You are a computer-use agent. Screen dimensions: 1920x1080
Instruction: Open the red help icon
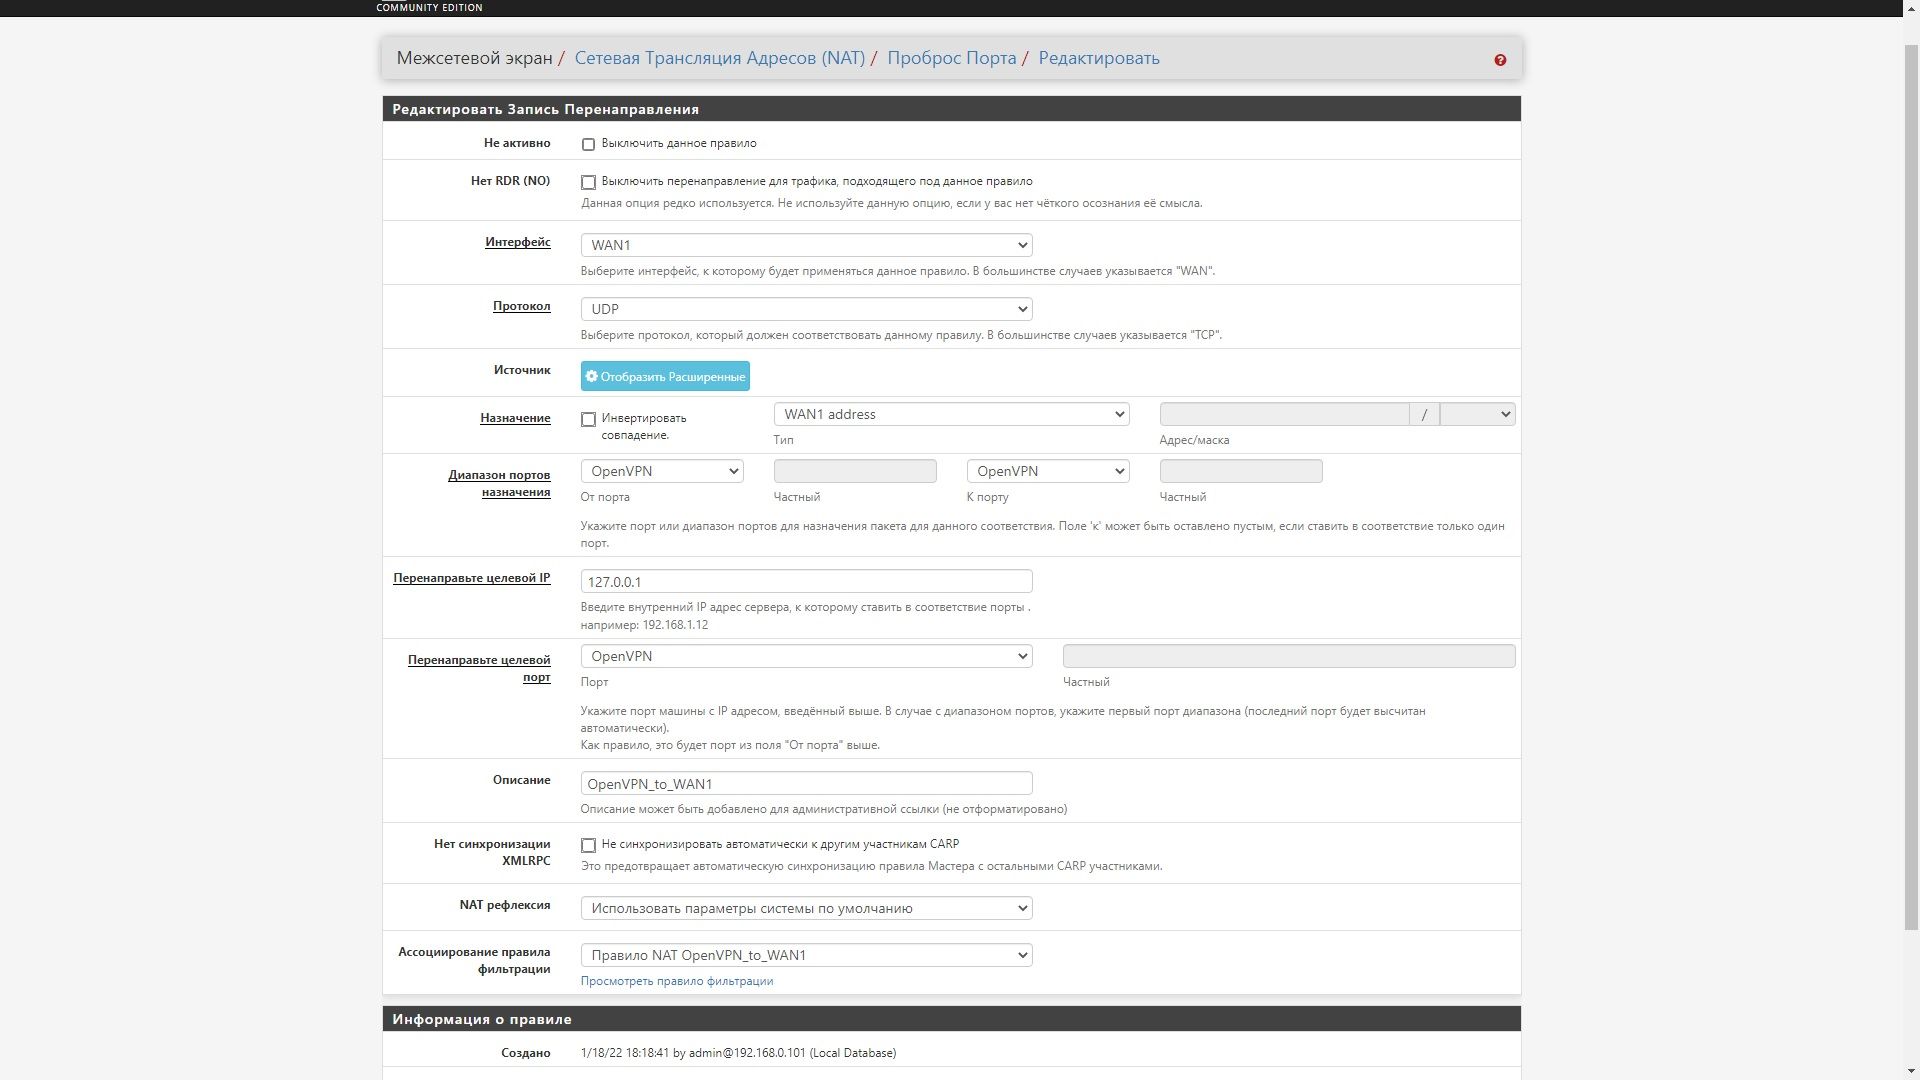(x=1500, y=60)
